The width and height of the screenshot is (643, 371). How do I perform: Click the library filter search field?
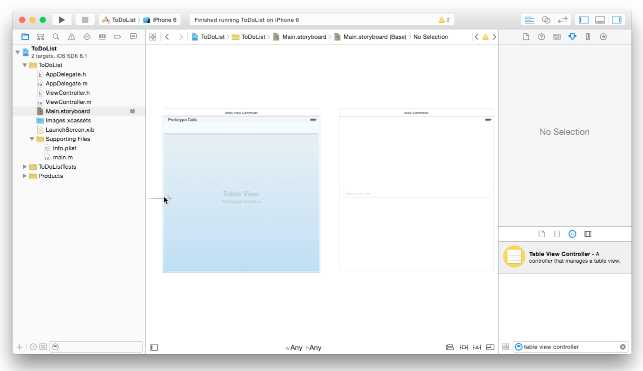(570, 347)
